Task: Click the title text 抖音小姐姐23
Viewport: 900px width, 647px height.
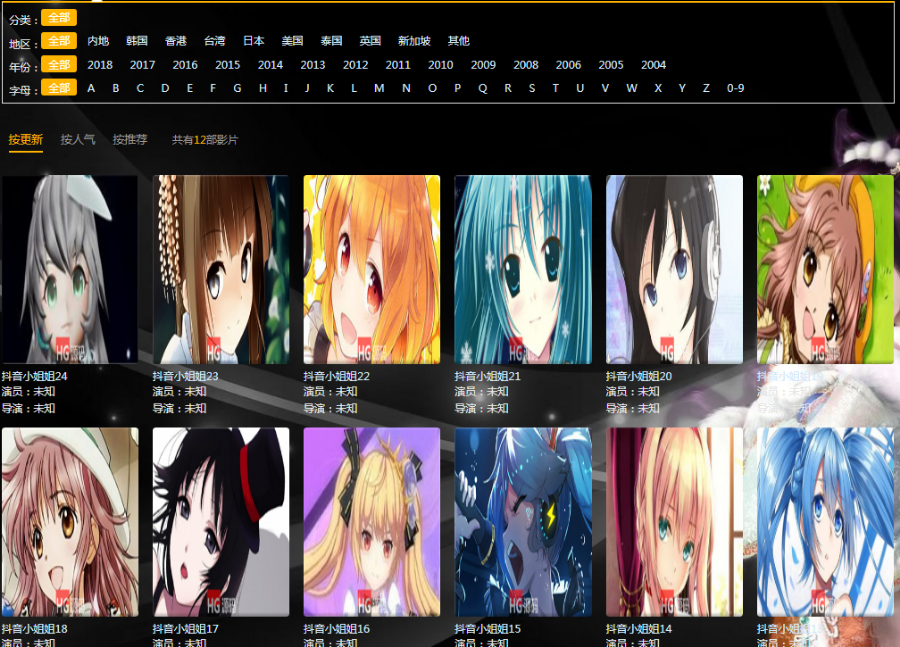Action: [x=185, y=376]
